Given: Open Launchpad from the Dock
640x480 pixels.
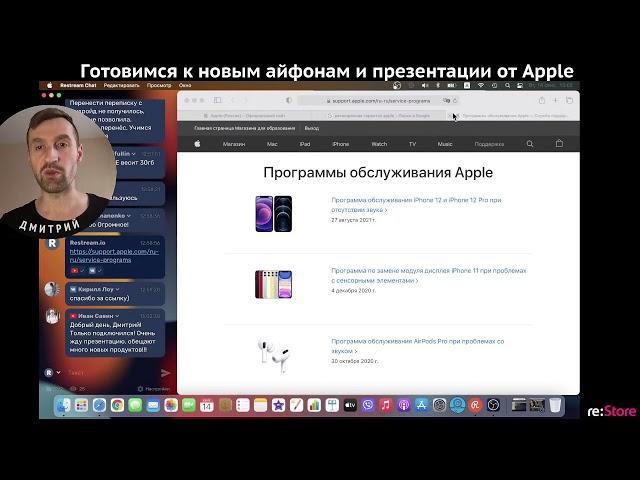Looking at the screenshot, I should point(81,405).
